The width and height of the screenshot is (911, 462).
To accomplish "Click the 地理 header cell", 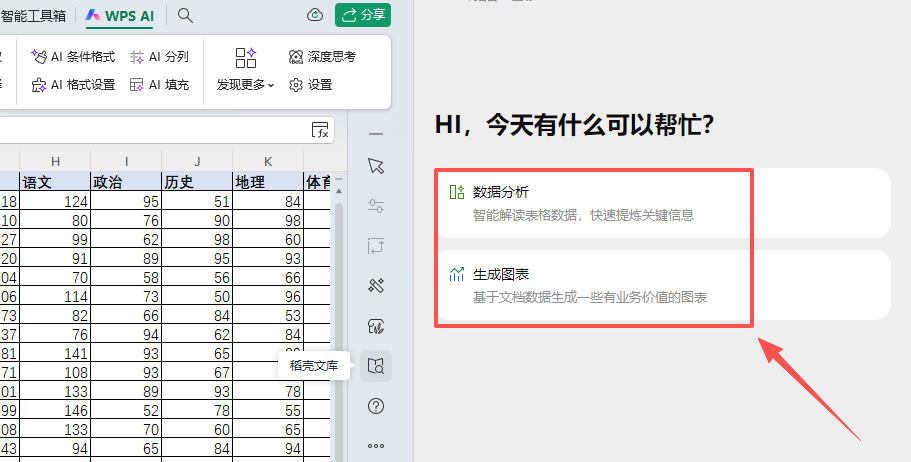I will point(268,182).
